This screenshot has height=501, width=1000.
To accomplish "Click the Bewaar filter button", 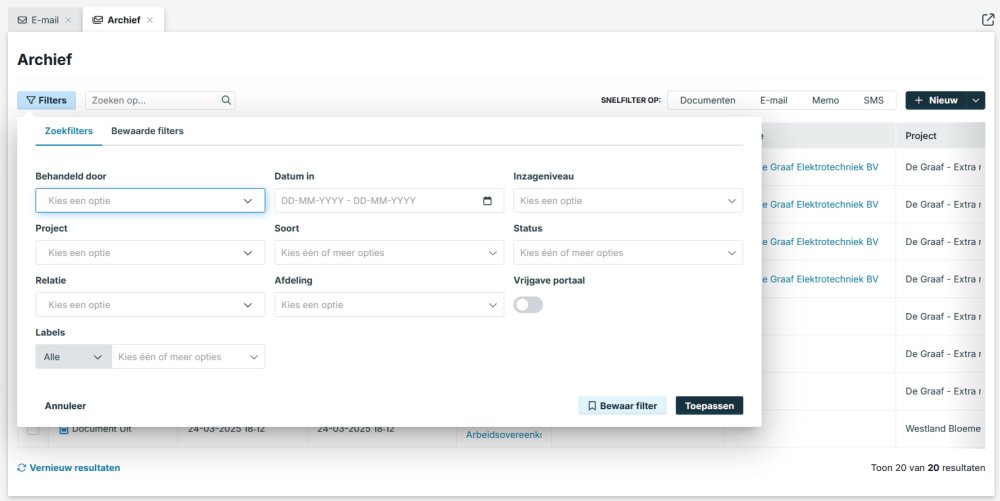I will (622, 405).
